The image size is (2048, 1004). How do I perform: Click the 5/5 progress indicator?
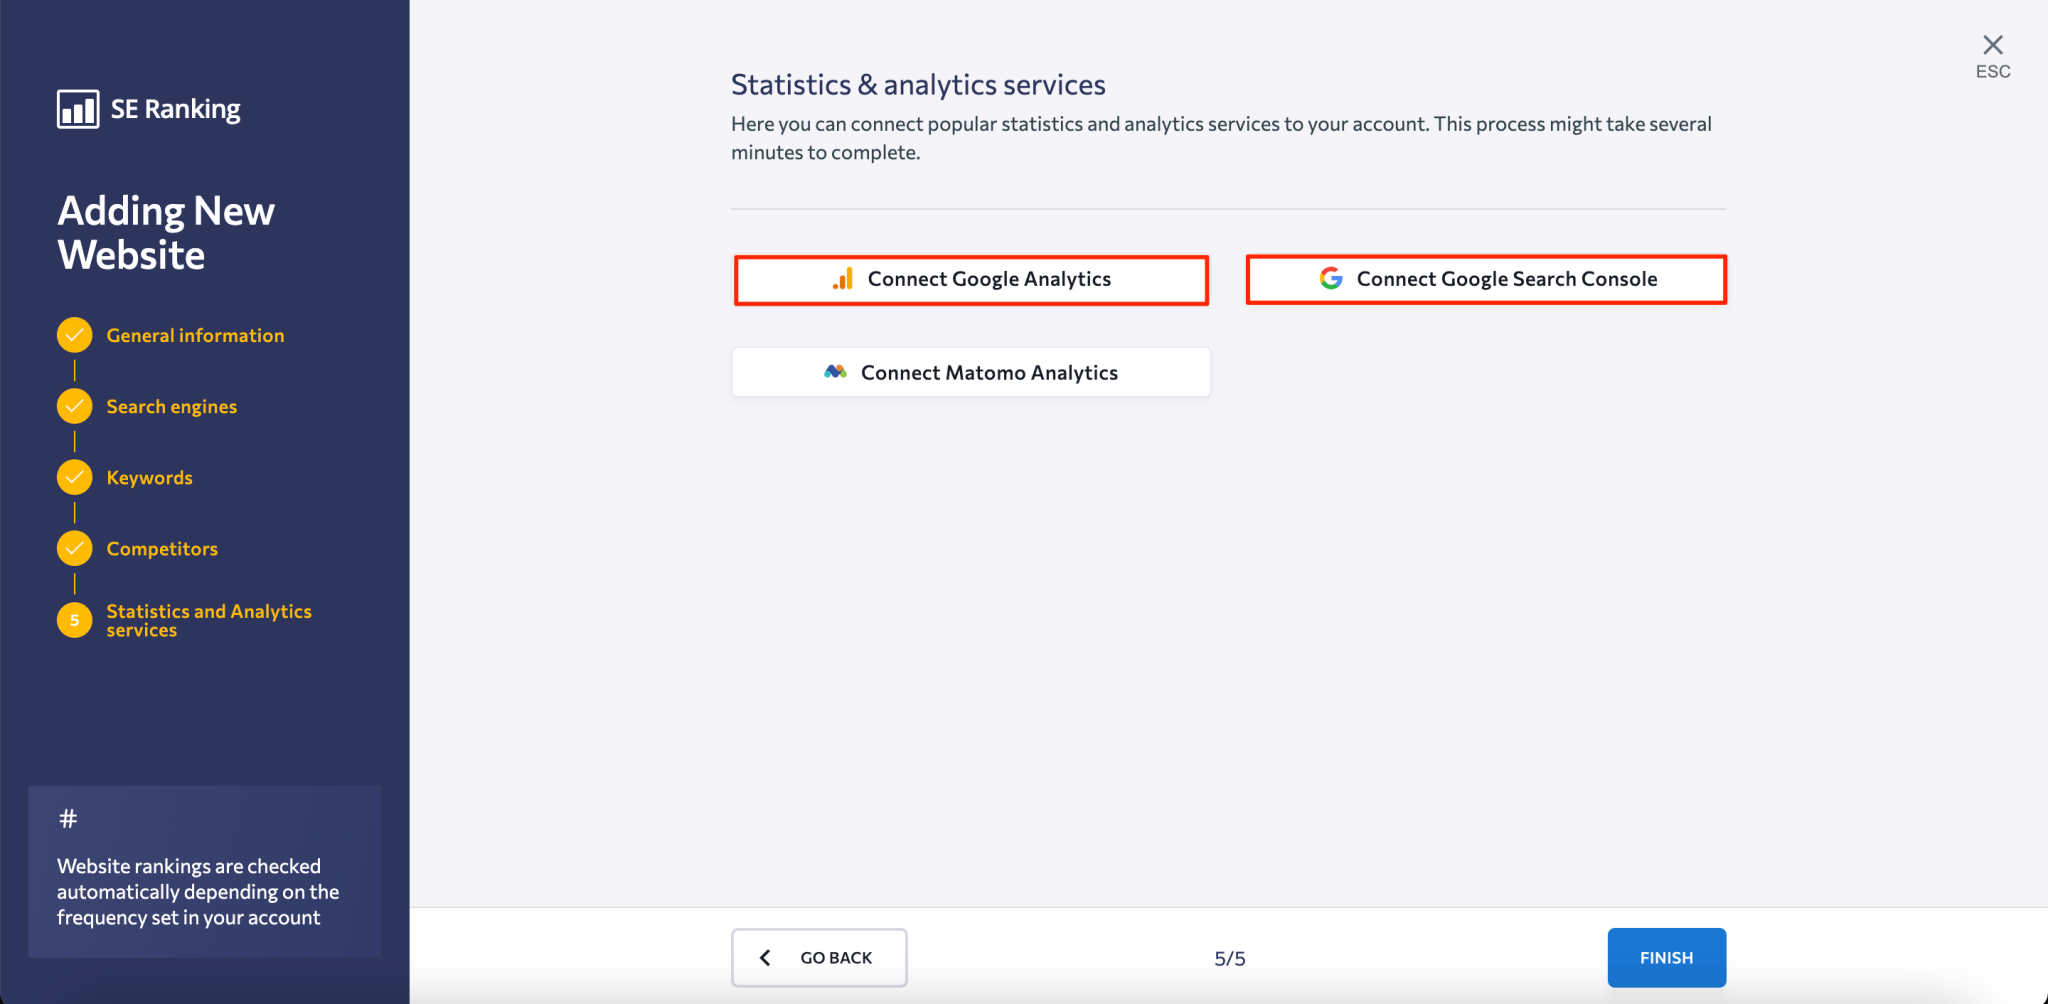1230,957
